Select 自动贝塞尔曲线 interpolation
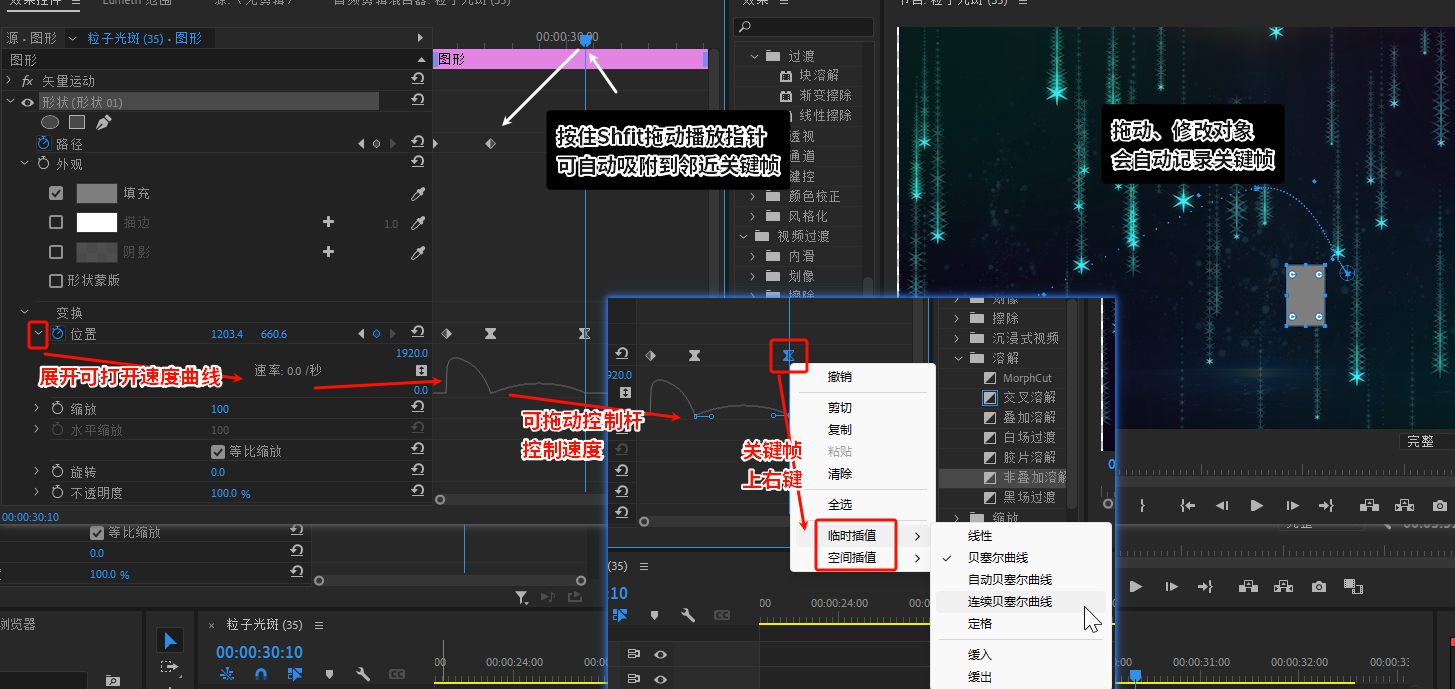1455x689 pixels. point(1010,580)
